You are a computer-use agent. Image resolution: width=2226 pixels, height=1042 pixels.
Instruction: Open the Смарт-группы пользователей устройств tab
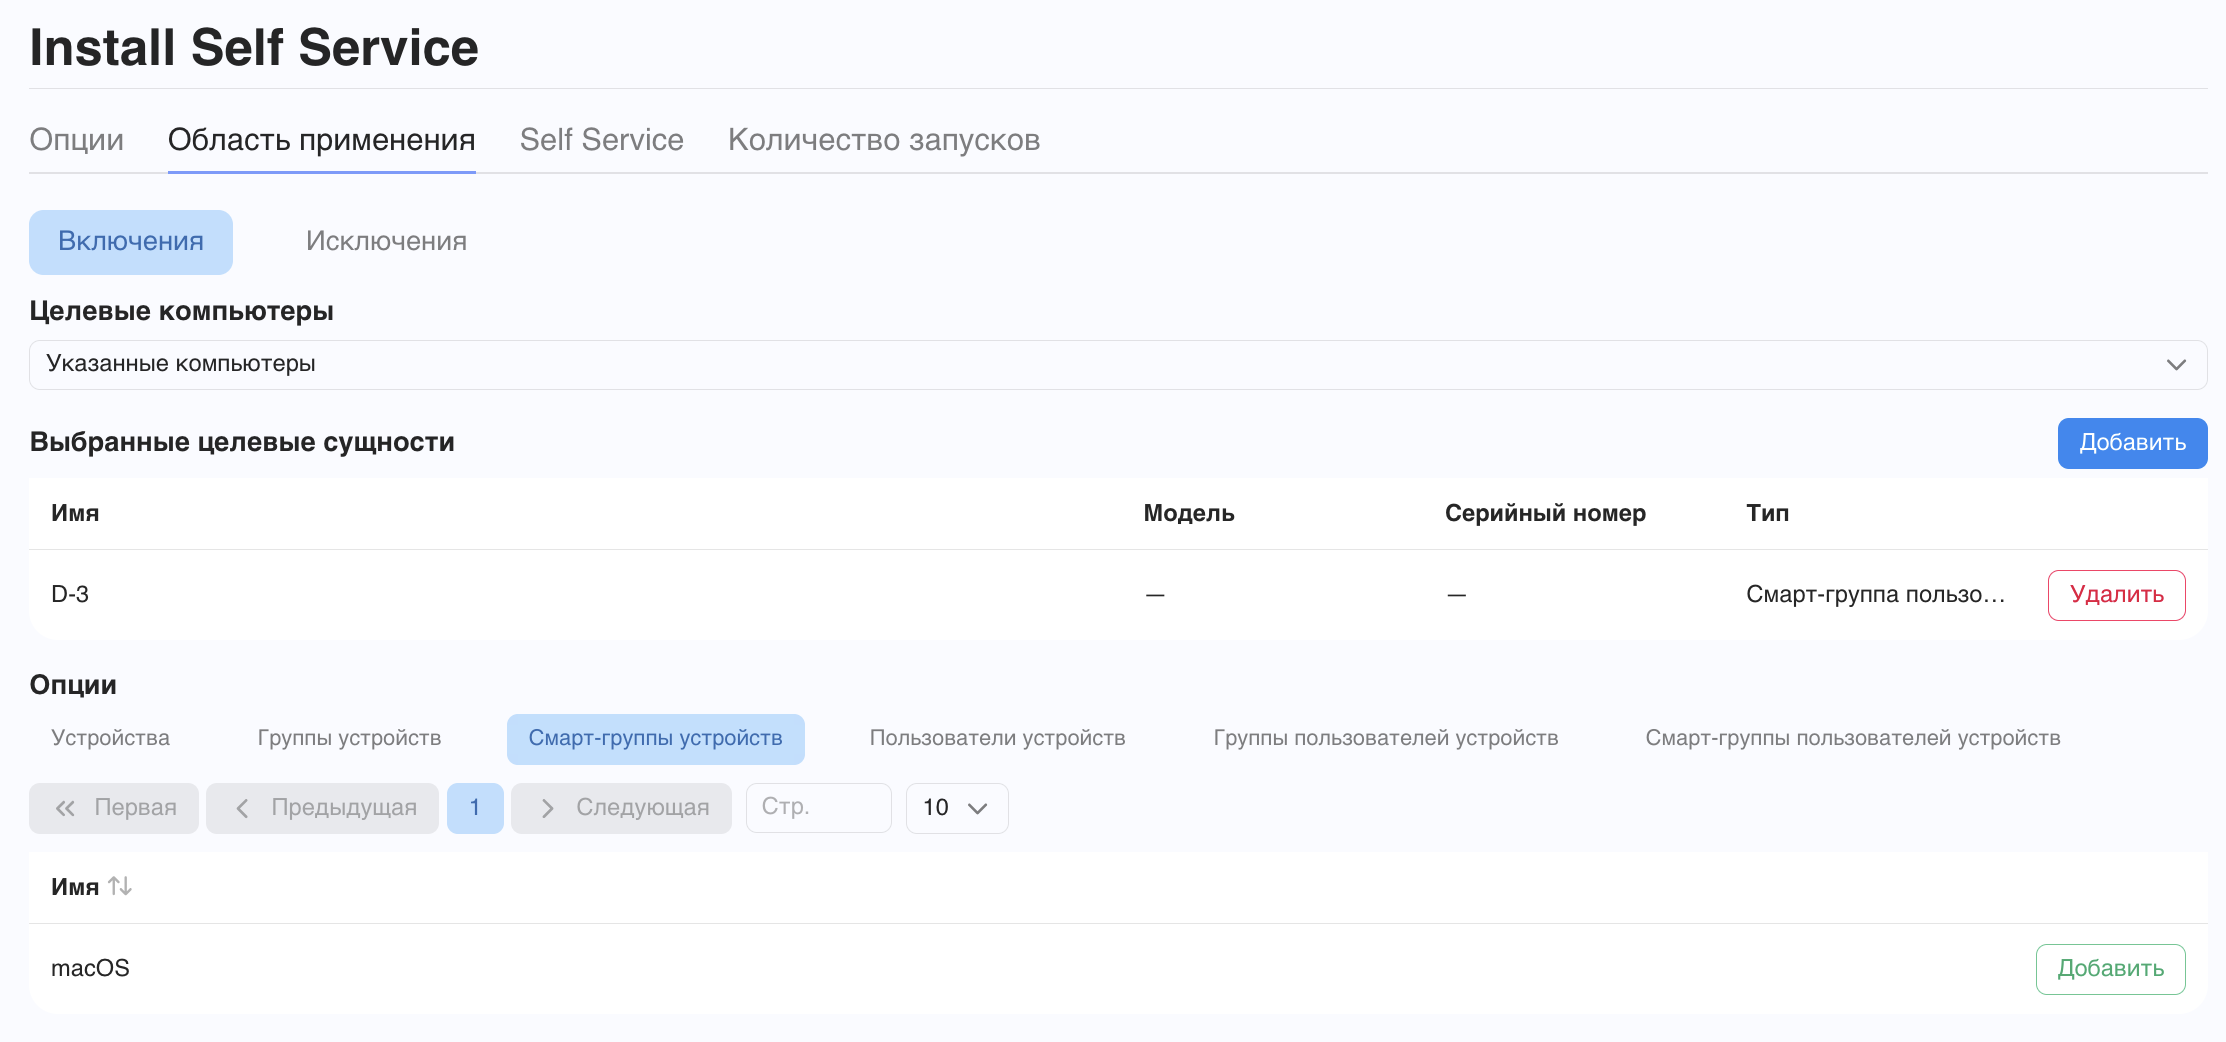tap(1853, 739)
